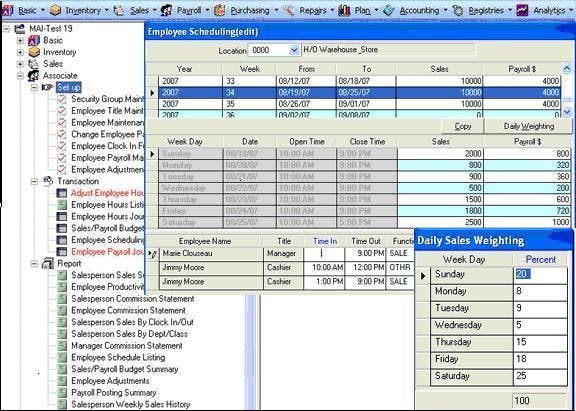Open Sales/Payroll Budget Summary report
576x411 pixels.
point(125,369)
